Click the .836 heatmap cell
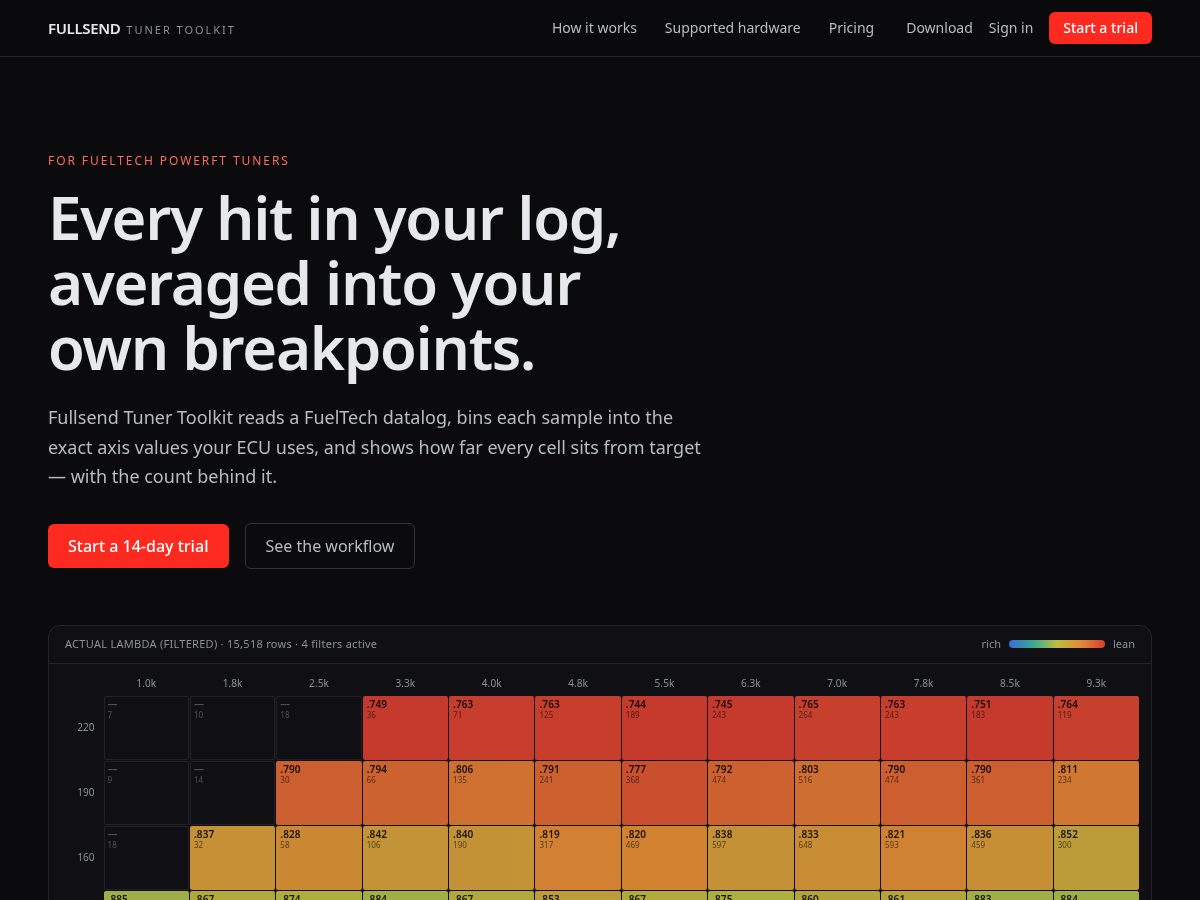1200x900 pixels. [1010, 858]
